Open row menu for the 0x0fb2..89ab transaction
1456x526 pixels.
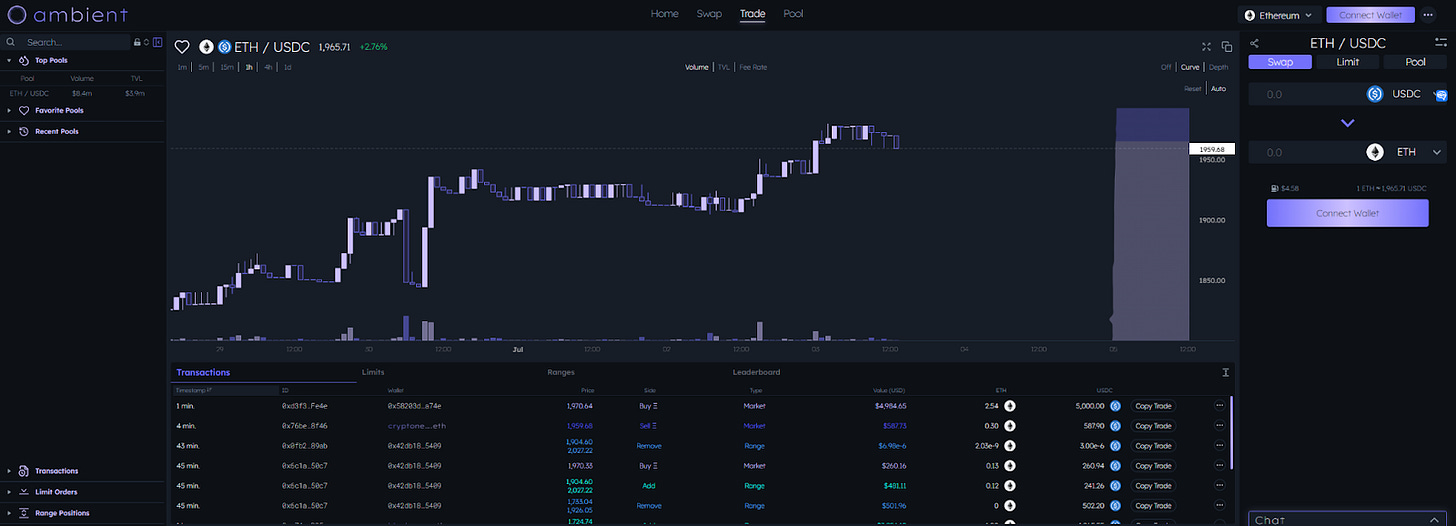pyautogui.click(x=1219, y=446)
